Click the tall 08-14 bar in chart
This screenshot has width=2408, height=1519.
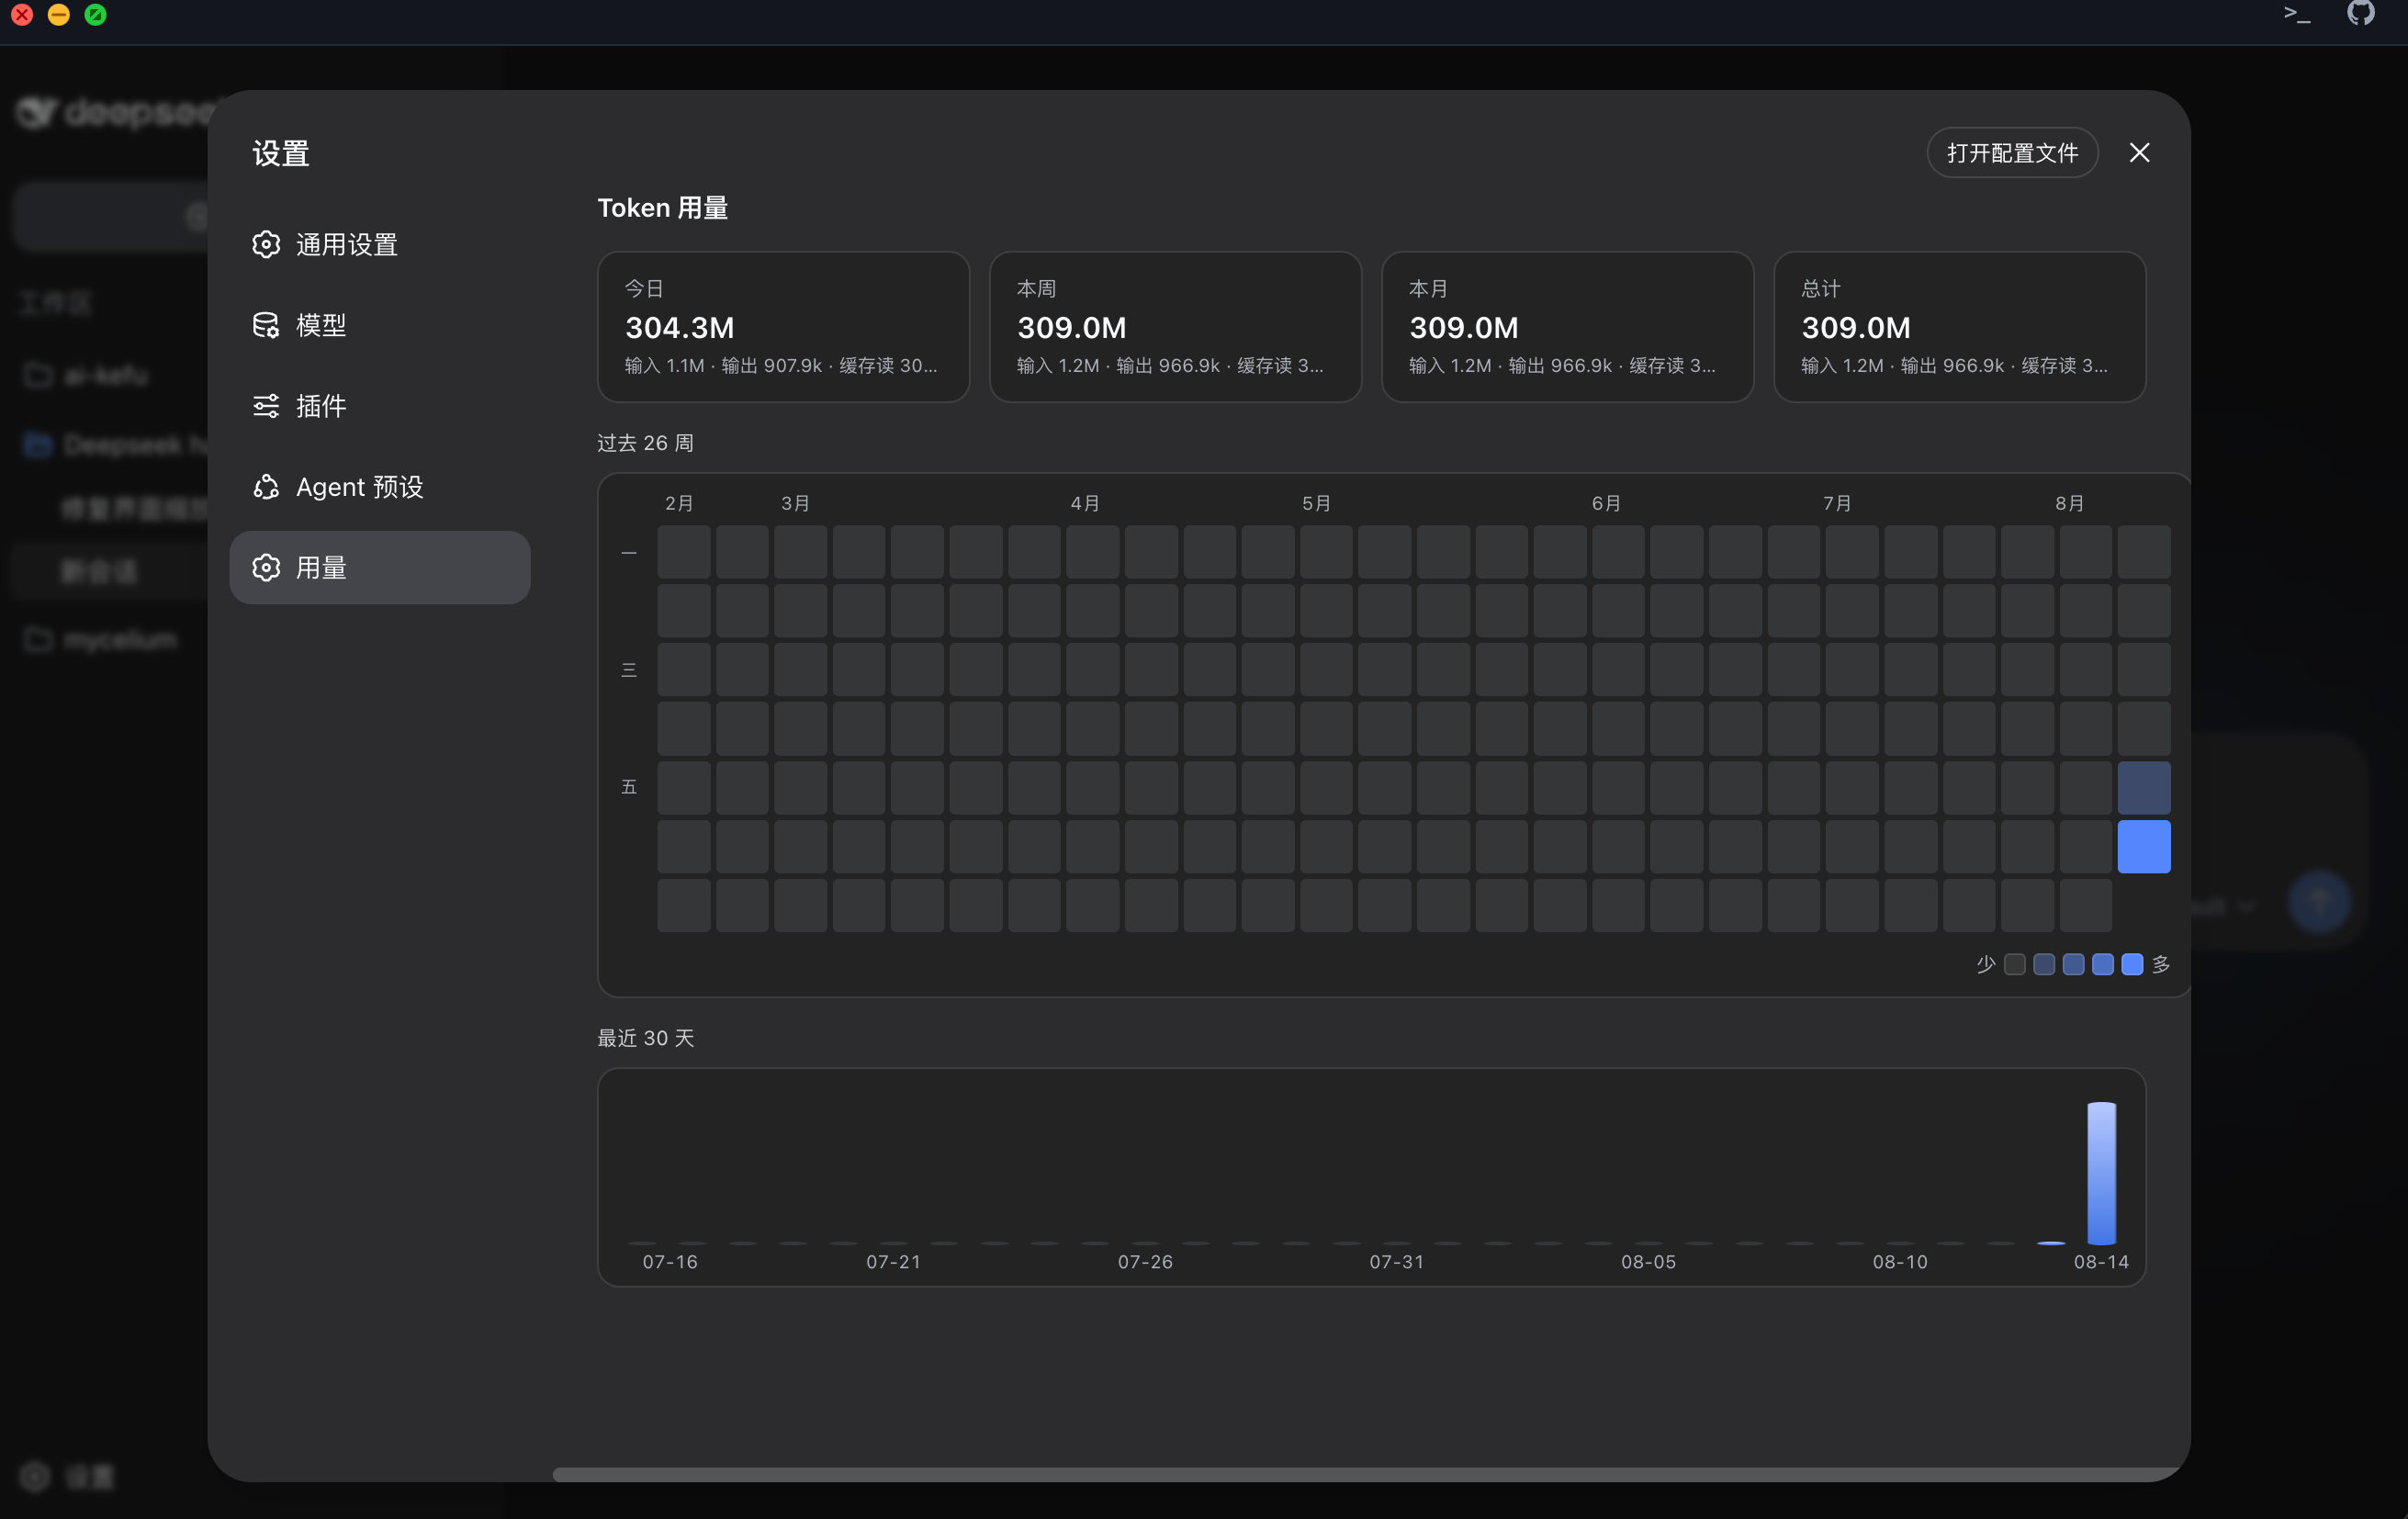tap(2101, 1173)
